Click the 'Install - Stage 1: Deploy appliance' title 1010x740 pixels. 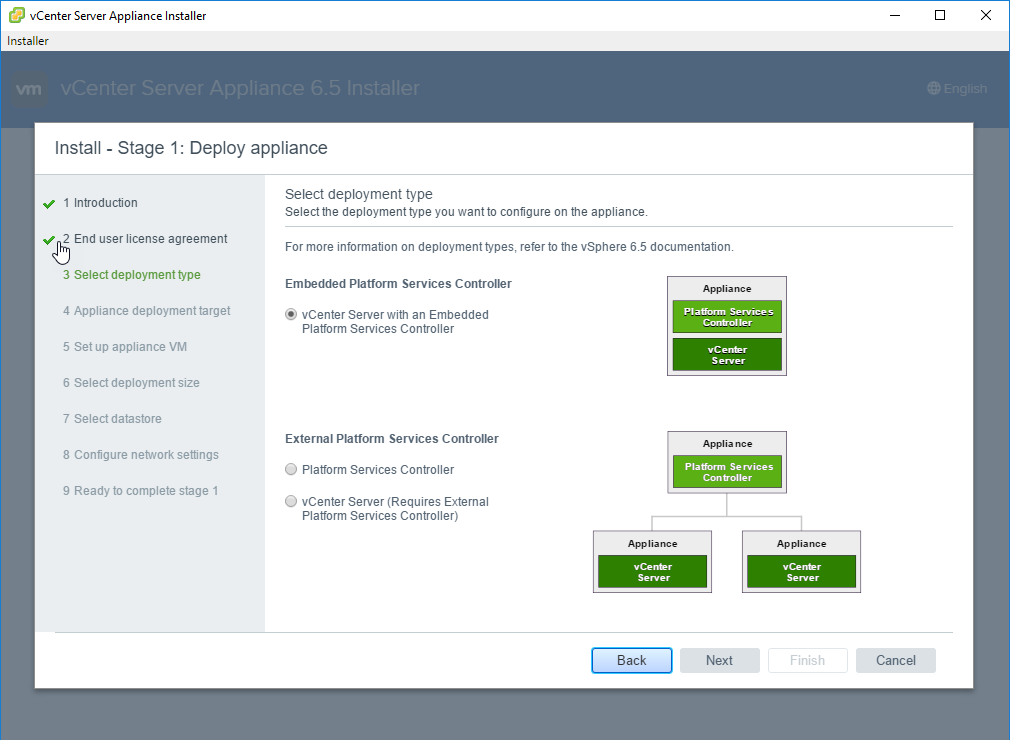click(x=191, y=148)
